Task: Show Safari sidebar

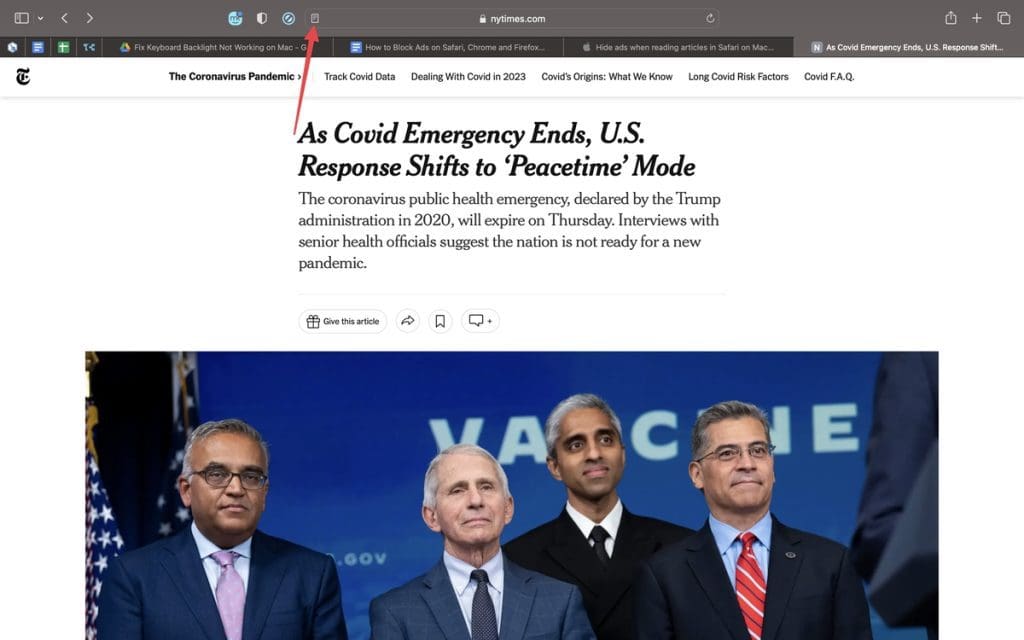Action: click(22, 18)
